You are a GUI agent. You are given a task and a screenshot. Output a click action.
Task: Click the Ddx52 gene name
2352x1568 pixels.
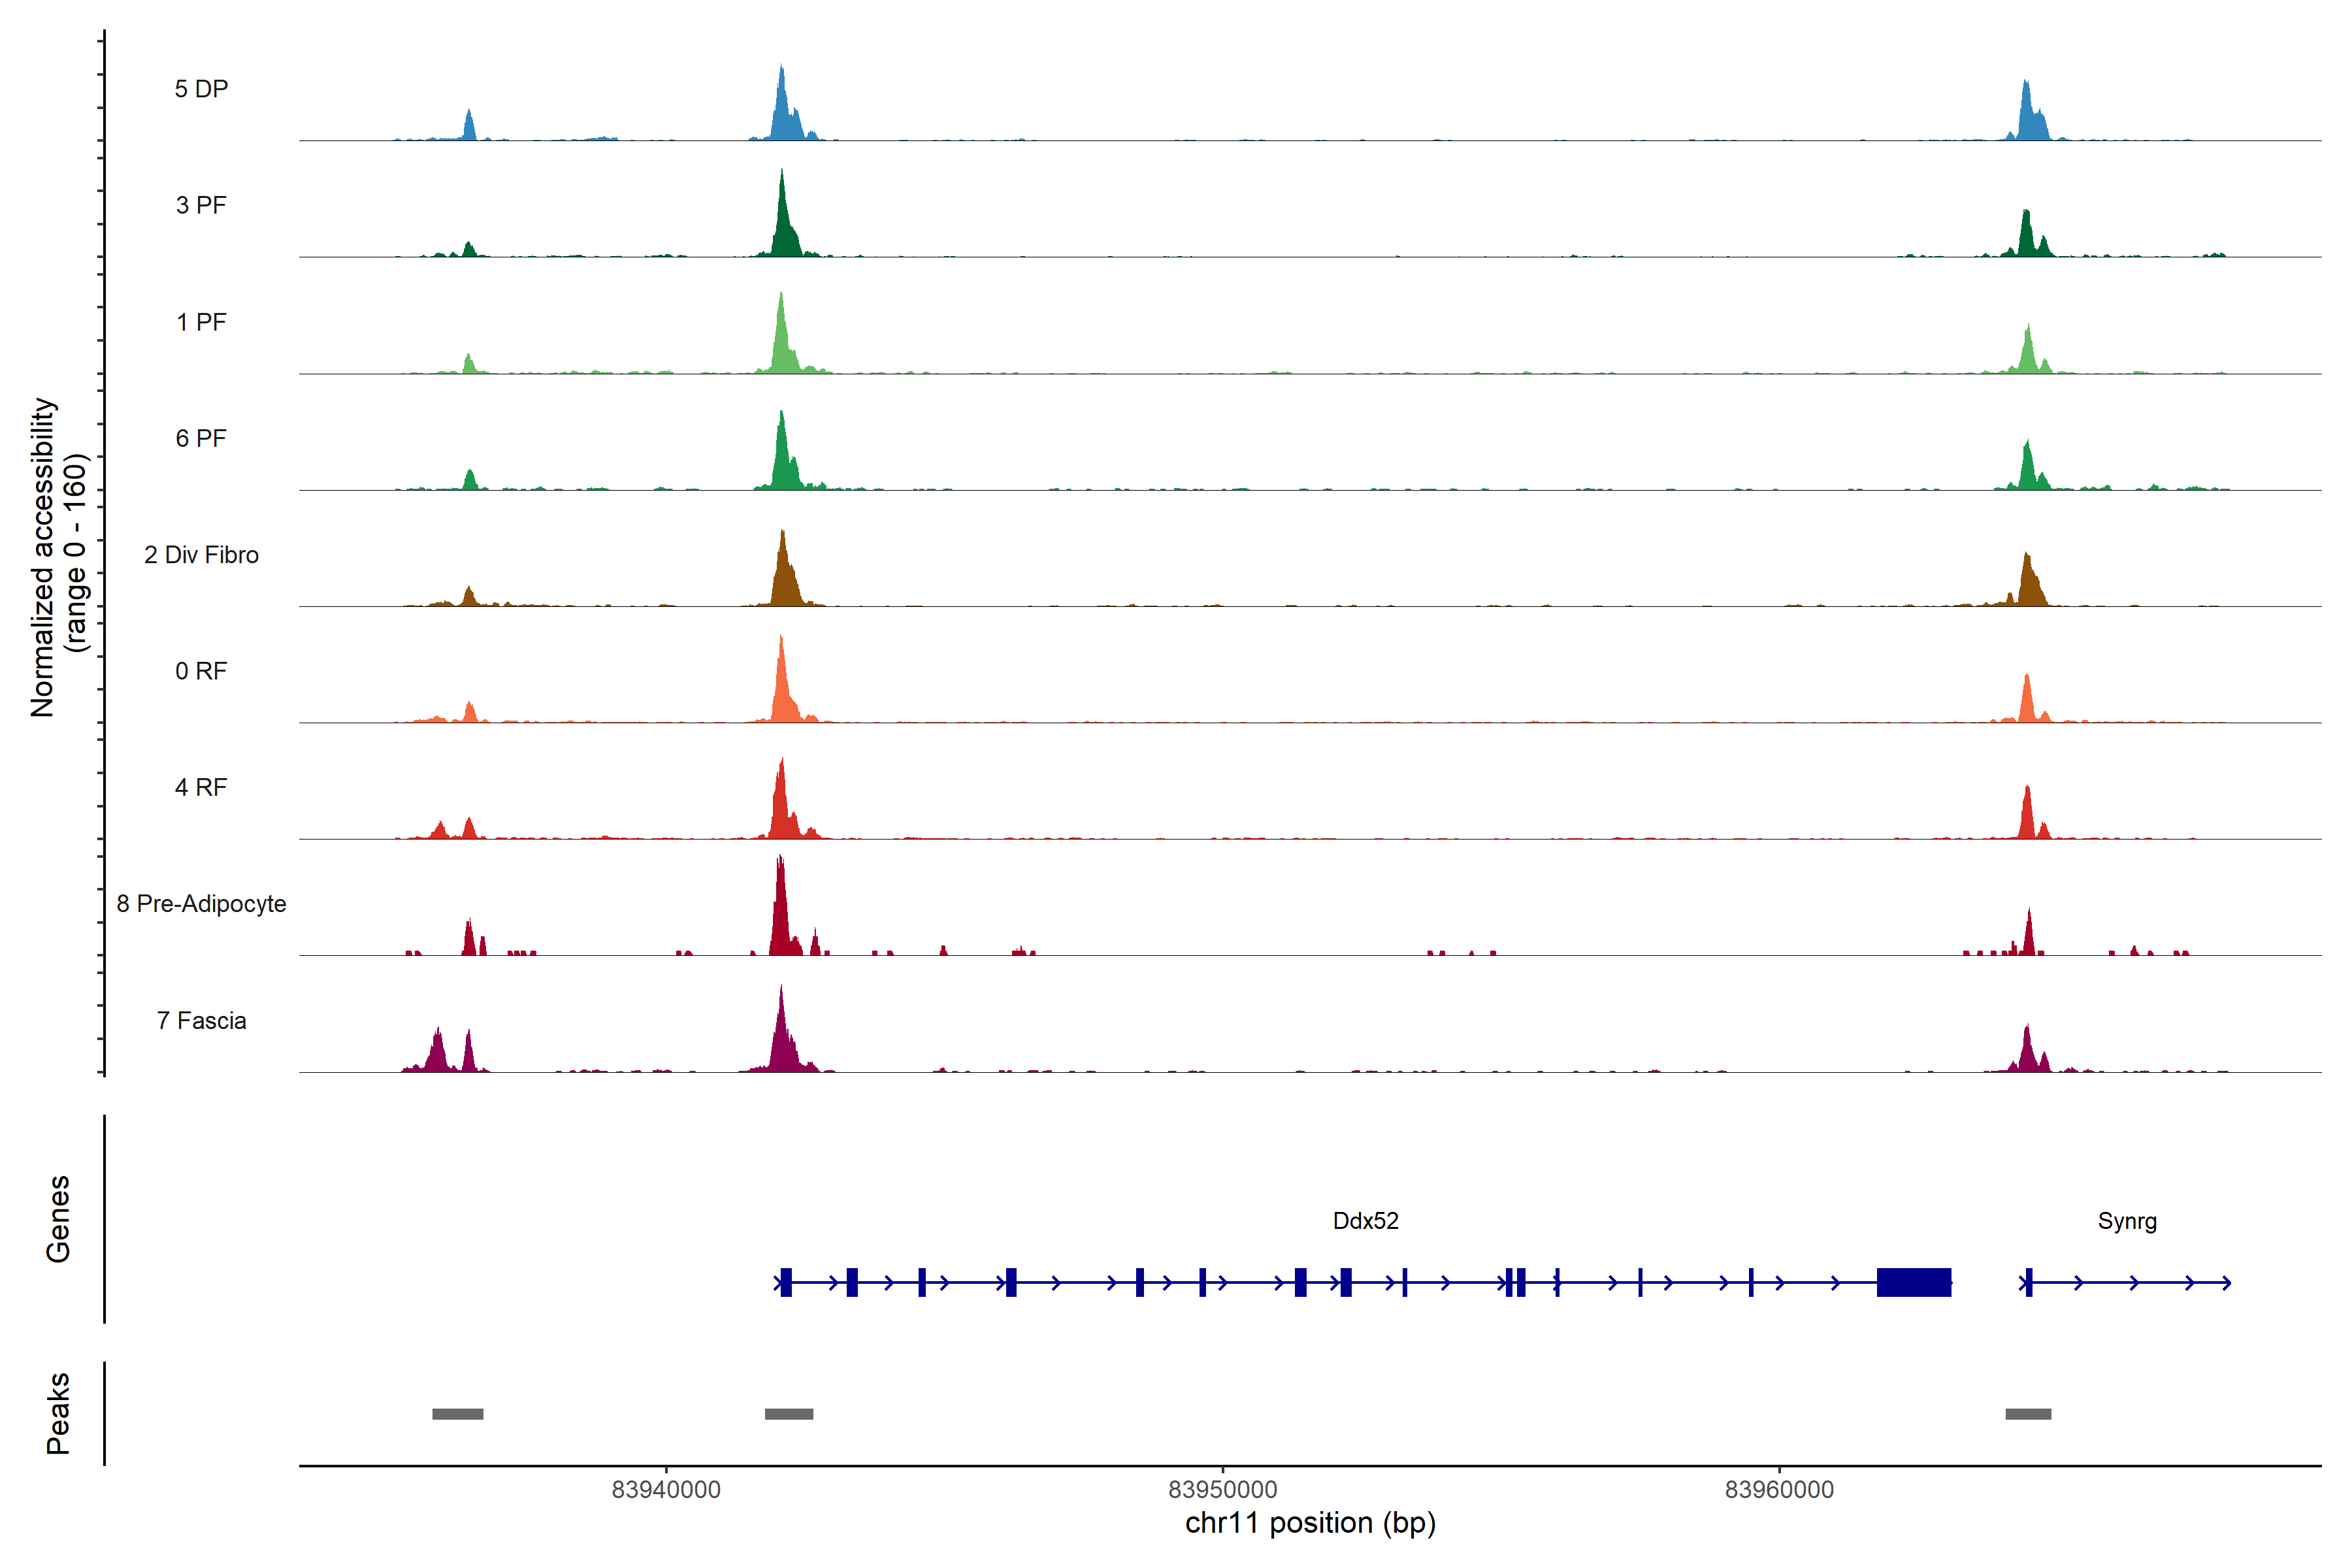click(x=1365, y=1220)
